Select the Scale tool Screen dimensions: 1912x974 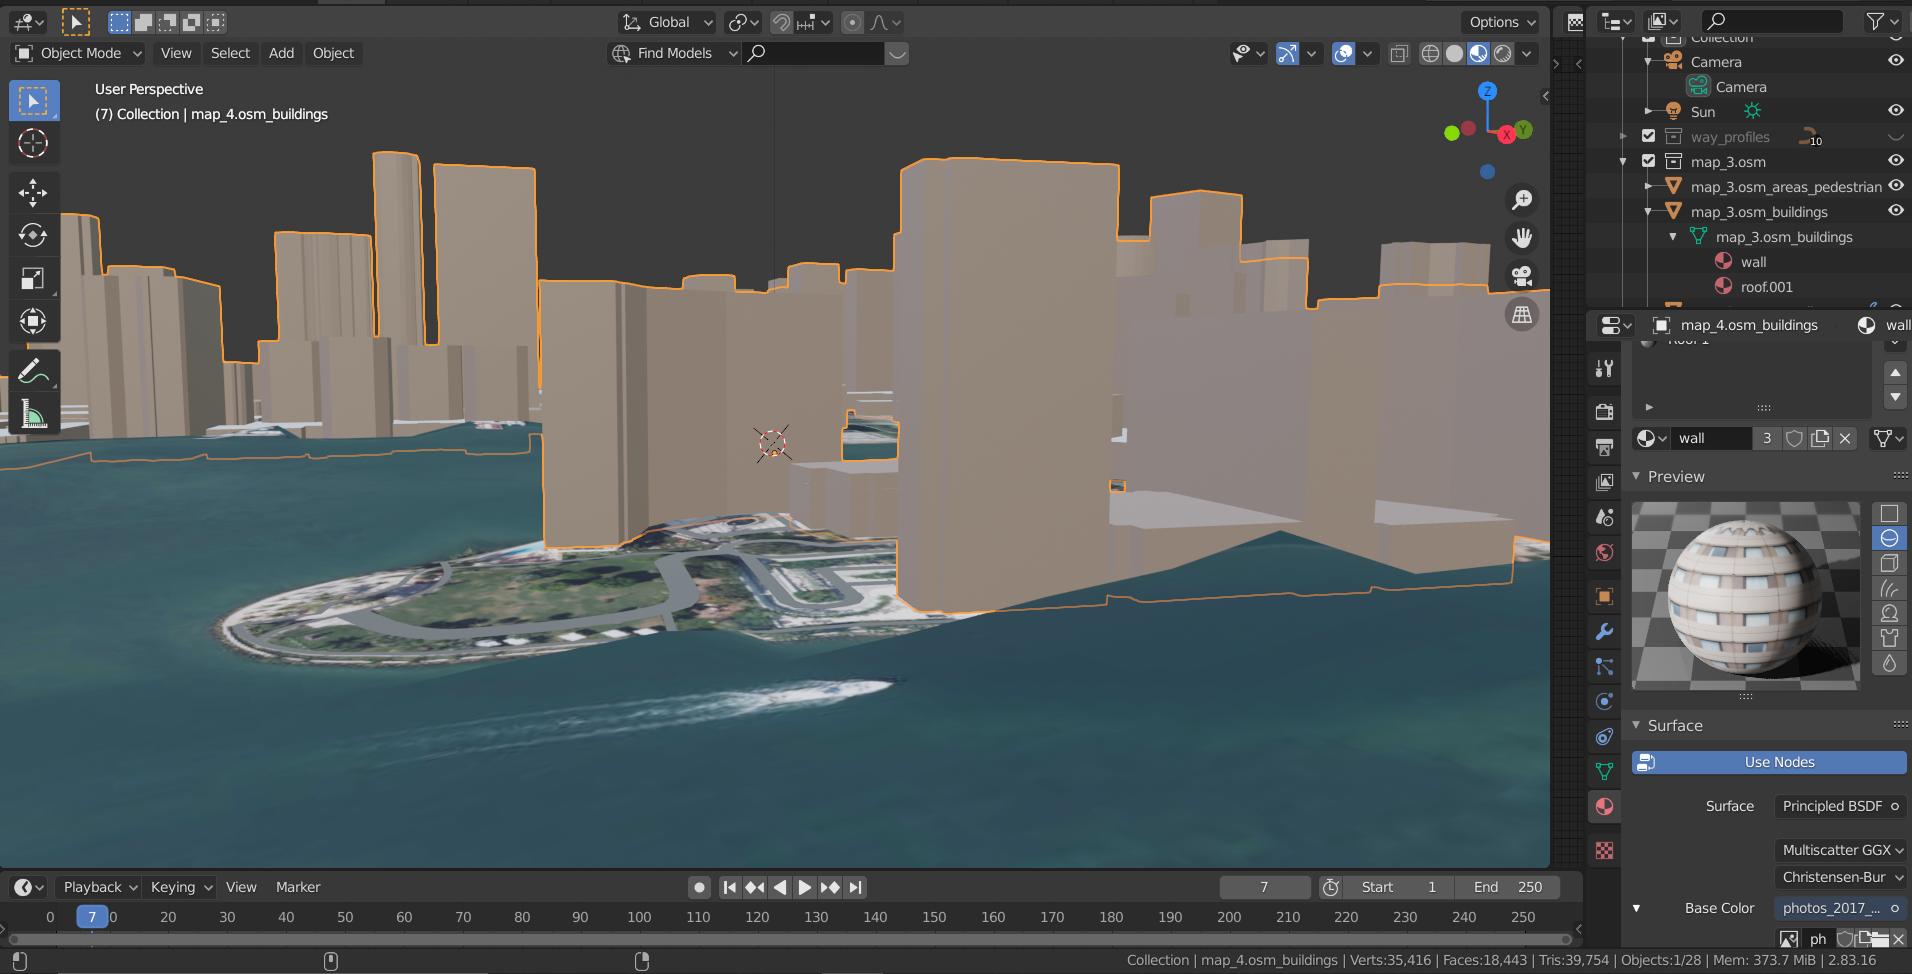pyautogui.click(x=33, y=278)
